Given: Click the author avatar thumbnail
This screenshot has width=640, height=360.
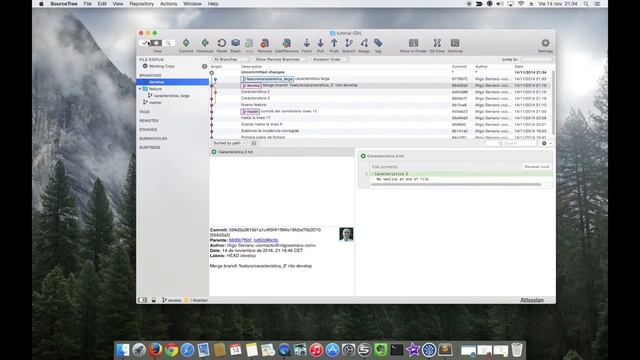Looking at the screenshot, I should click(346, 234).
